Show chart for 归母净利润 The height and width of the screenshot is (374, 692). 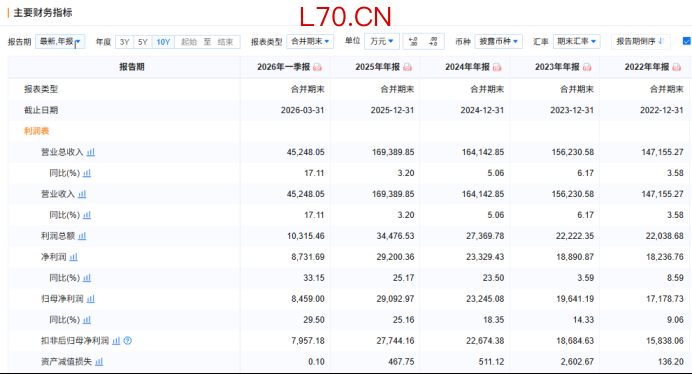pos(90,299)
